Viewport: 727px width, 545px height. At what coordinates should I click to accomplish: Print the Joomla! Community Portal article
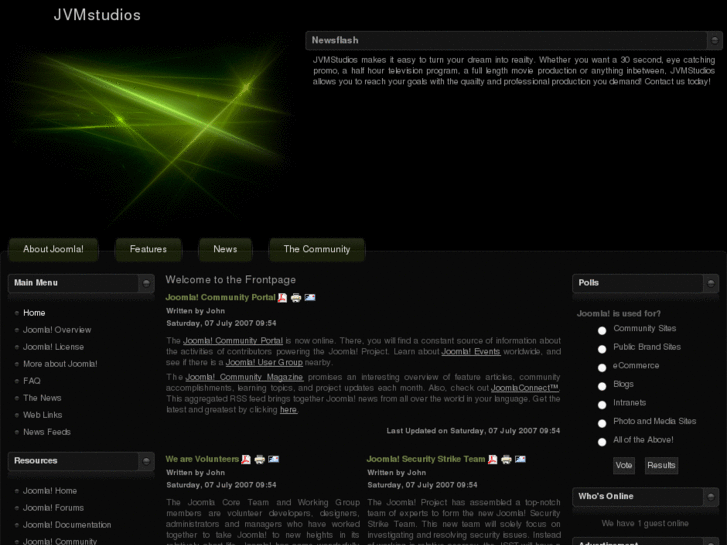296,298
